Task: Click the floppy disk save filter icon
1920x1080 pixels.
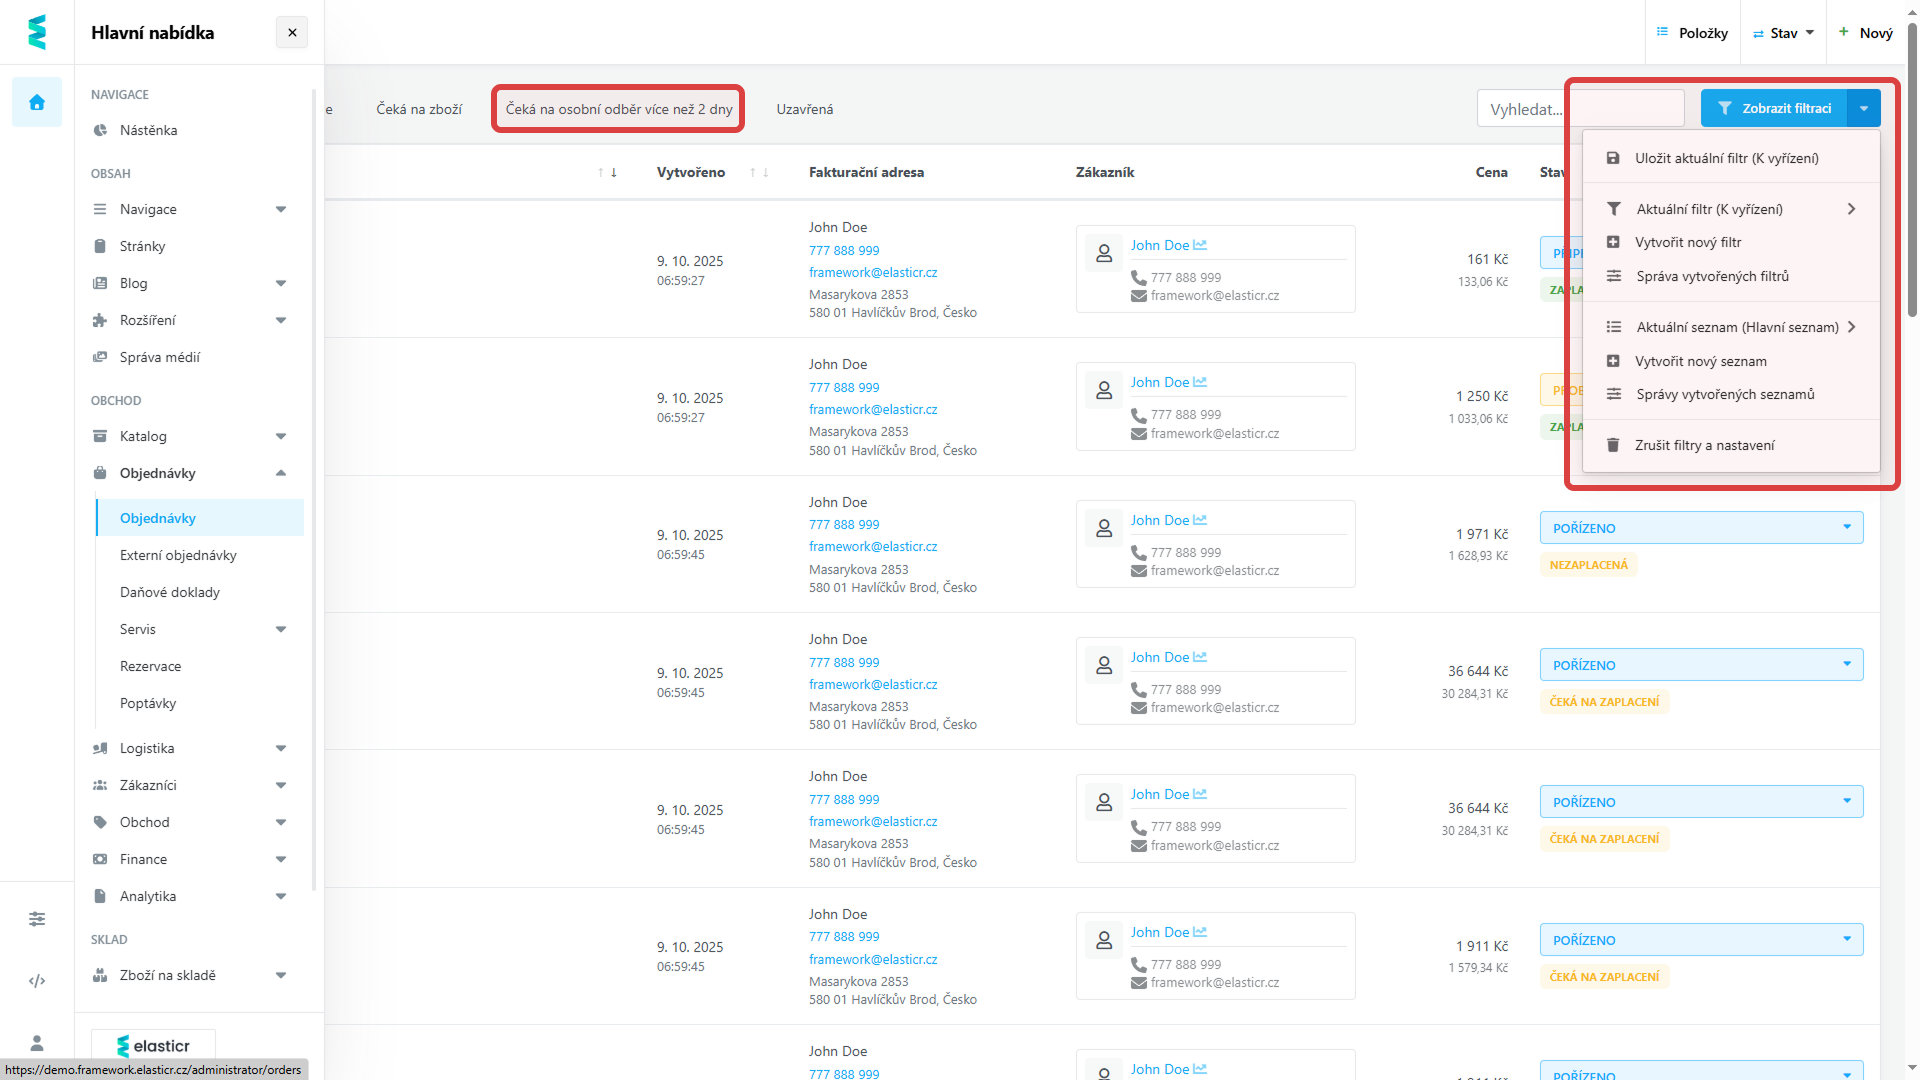Action: click(1613, 158)
